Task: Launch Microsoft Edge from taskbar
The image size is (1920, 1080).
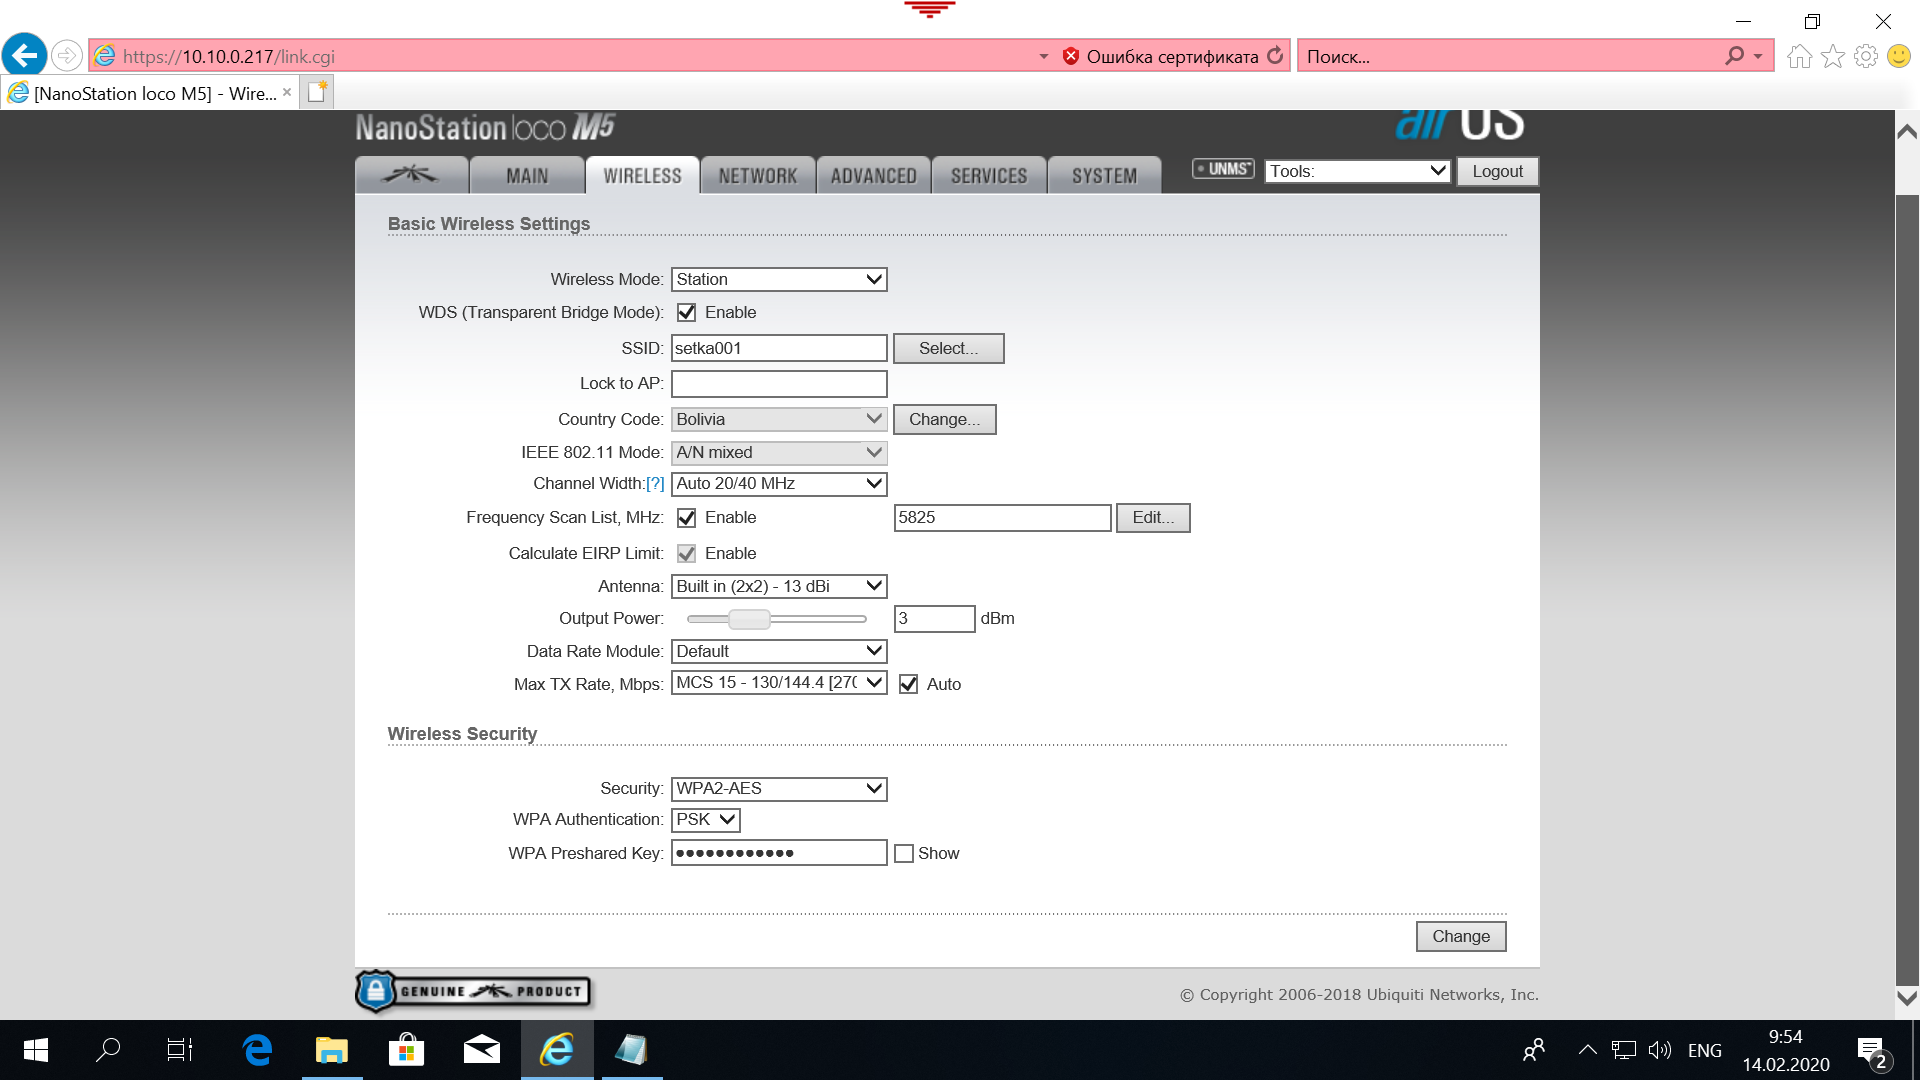Action: point(257,1050)
